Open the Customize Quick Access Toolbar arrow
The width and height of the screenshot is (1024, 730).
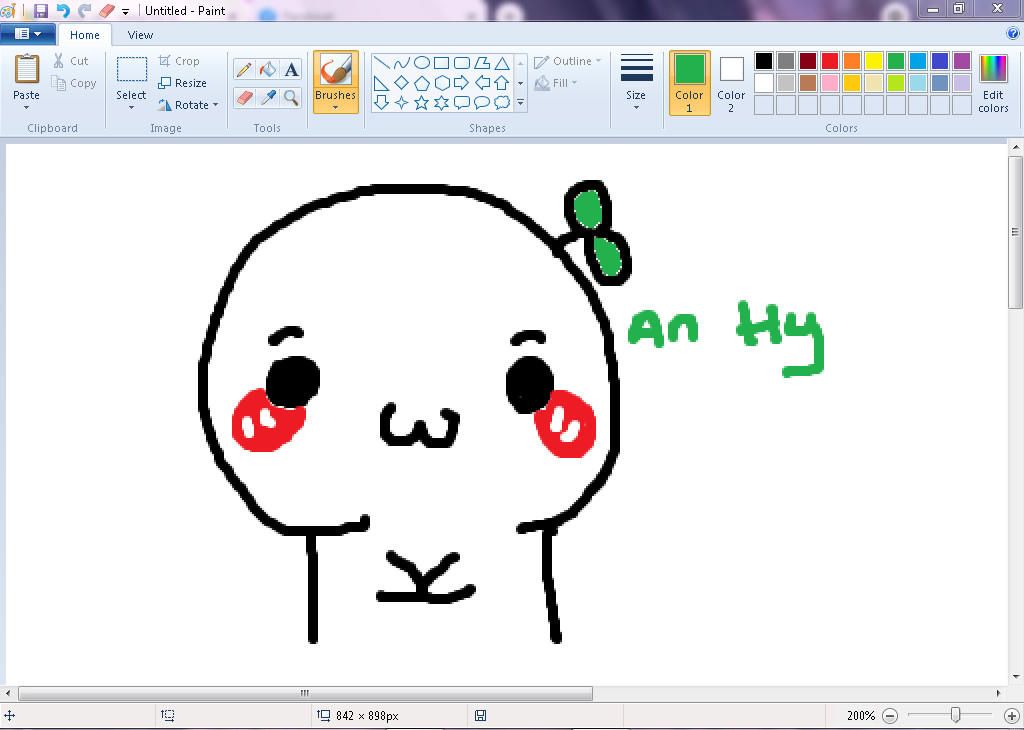pyautogui.click(x=125, y=11)
